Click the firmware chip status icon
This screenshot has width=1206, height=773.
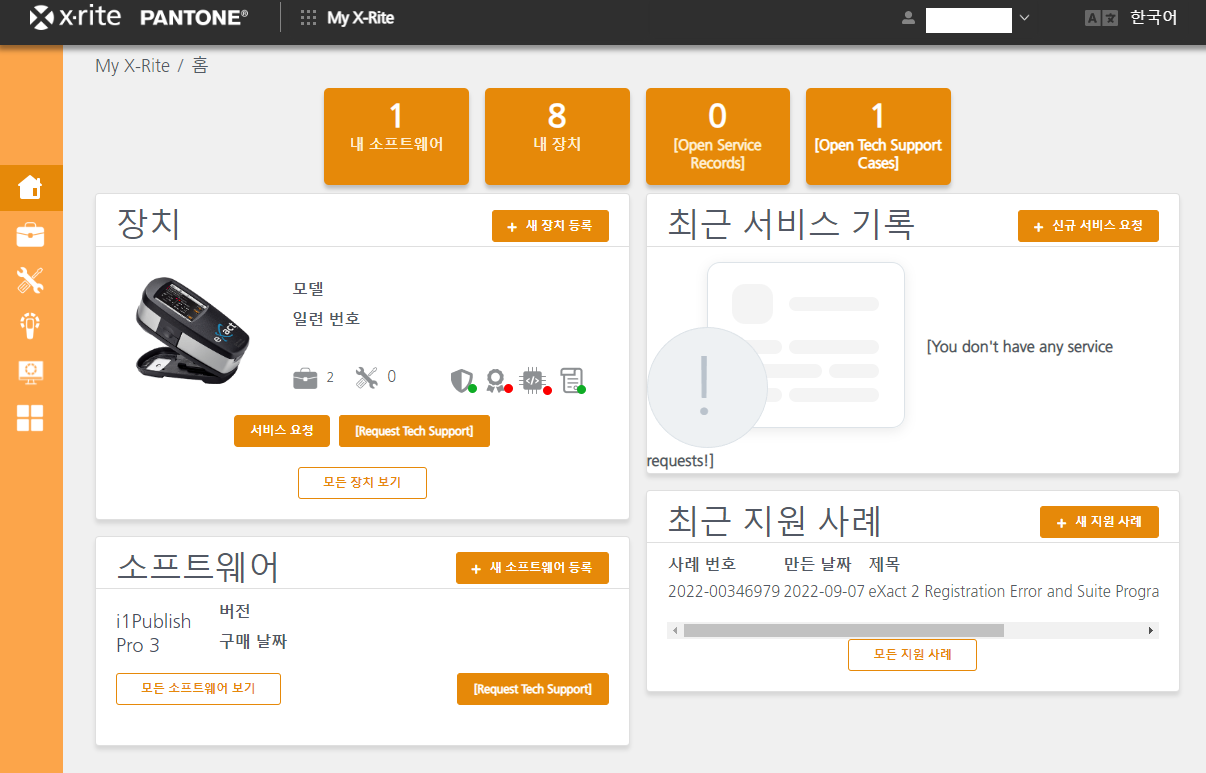(535, 380)
